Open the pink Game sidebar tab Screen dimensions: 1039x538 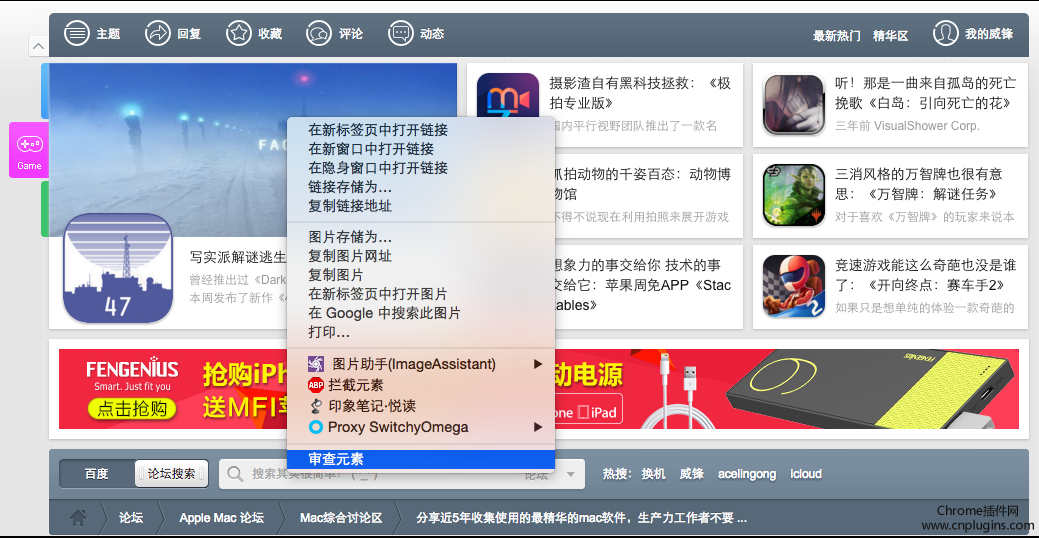click(x=29, y=150)
